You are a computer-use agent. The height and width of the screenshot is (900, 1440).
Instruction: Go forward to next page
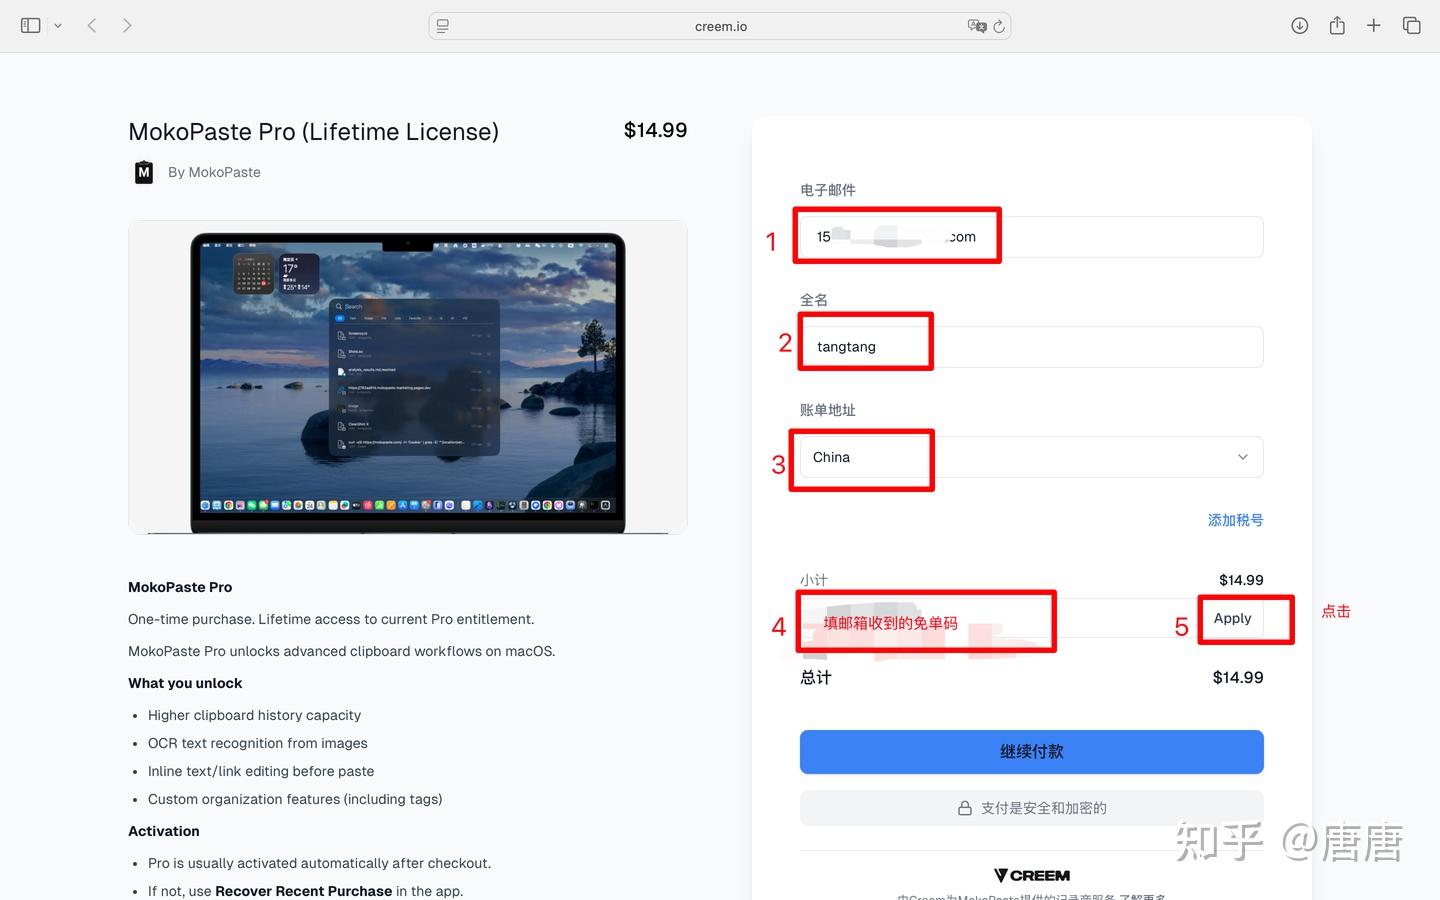127,26
